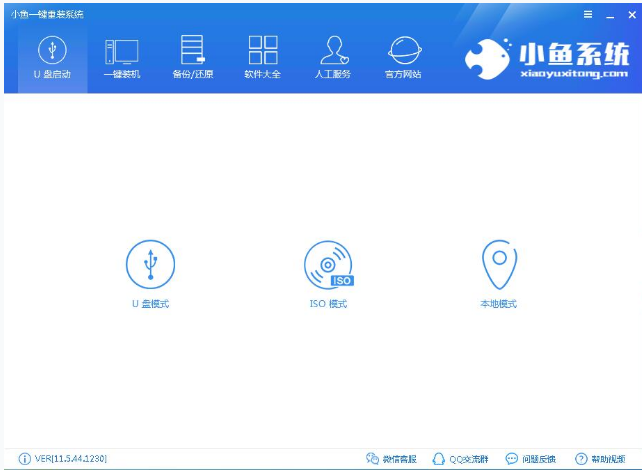Open 备份/还原 in the top toolbar
Screen dimensions: 642x470
tap(191, 50)
